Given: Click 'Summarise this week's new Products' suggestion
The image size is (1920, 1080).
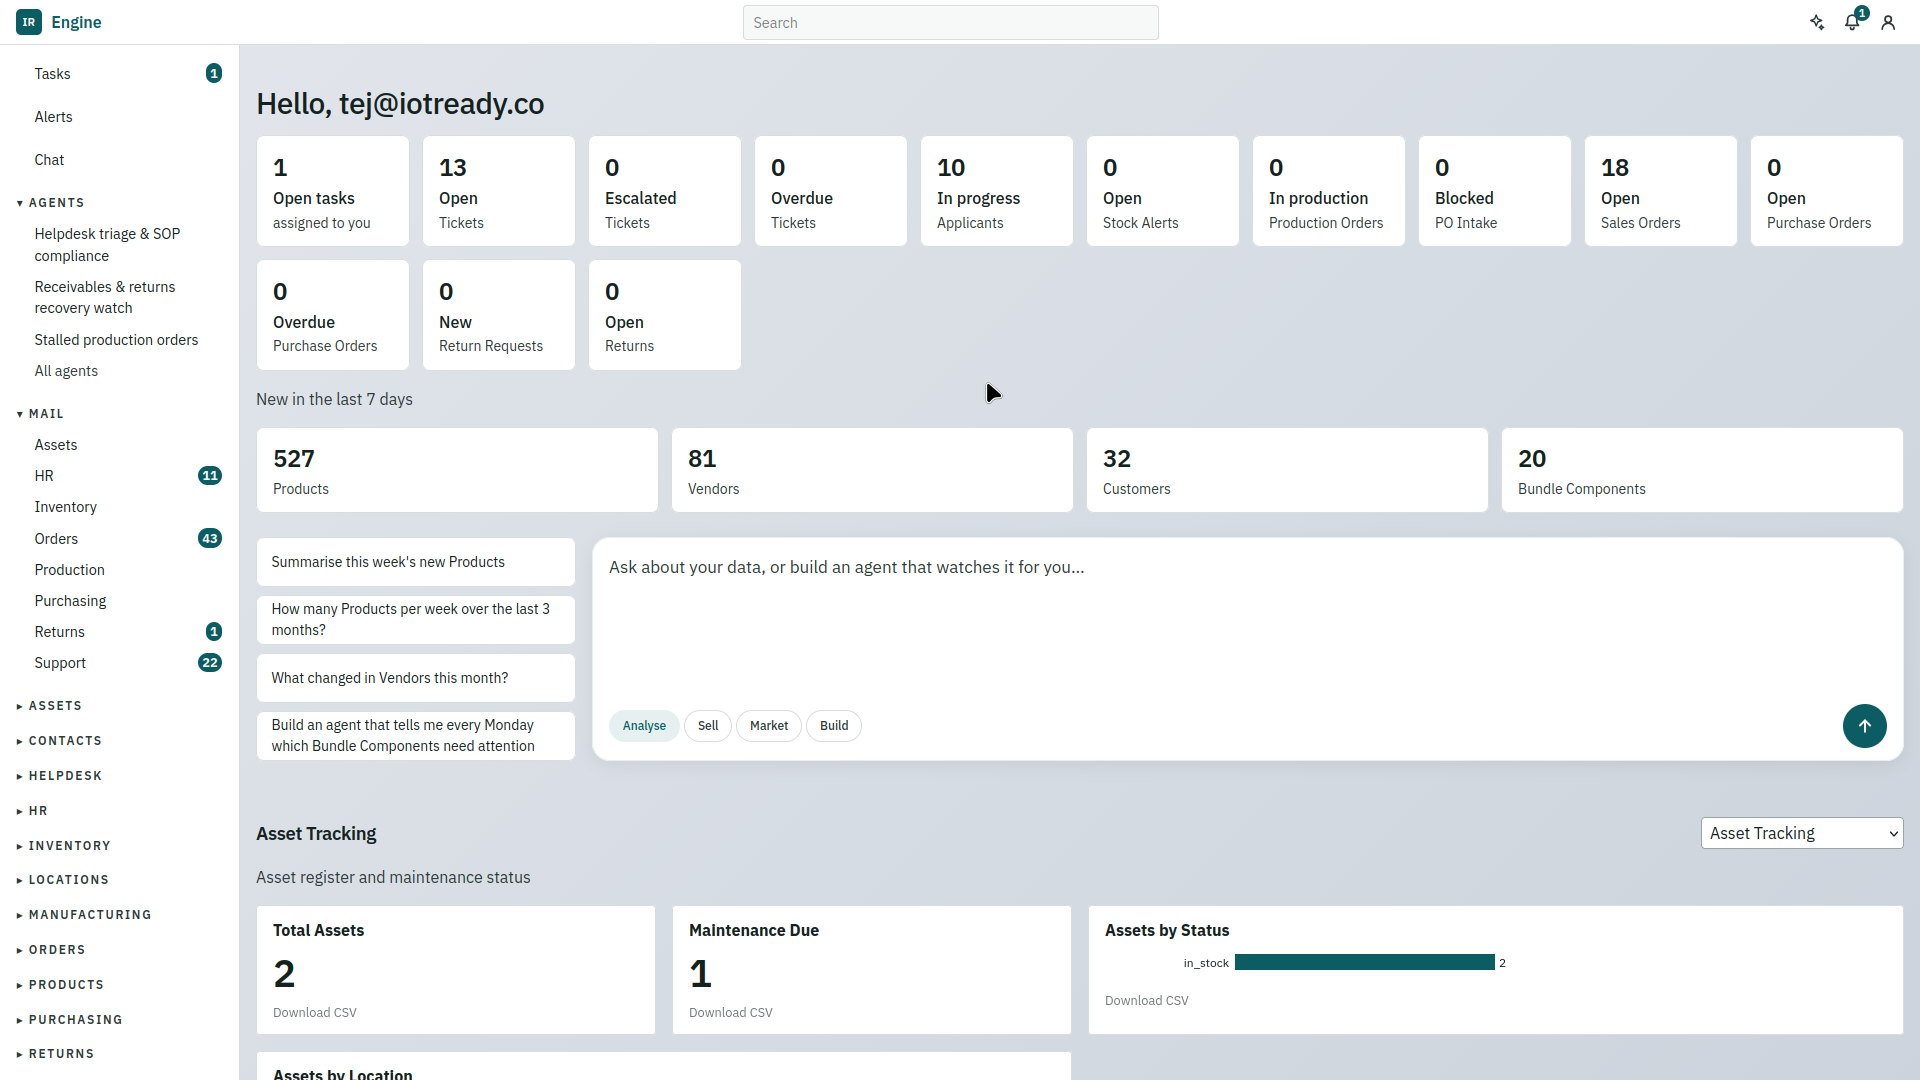Looking at the screenshot, I should (415, 562).
